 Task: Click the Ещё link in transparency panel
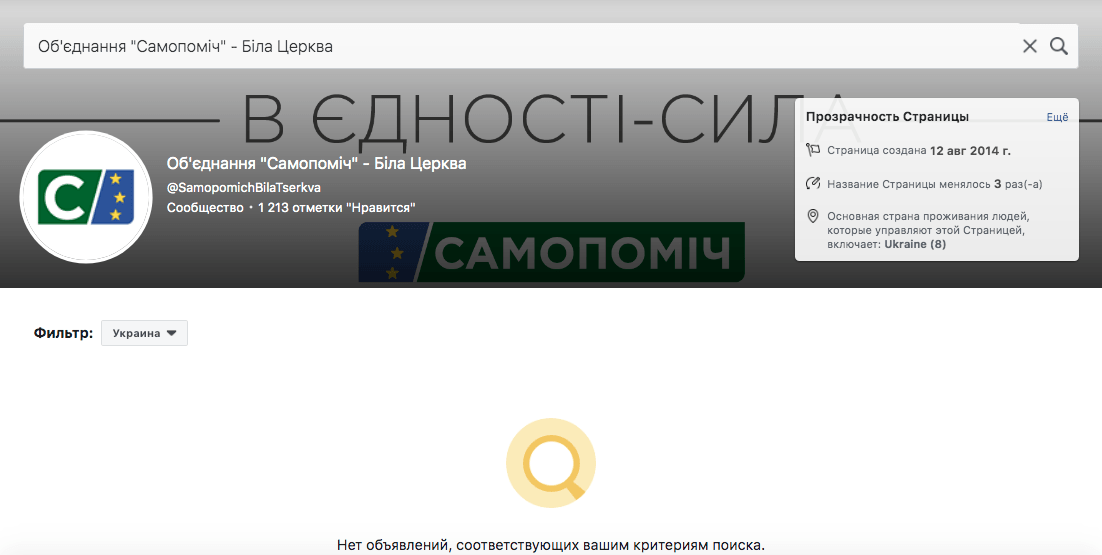coord(1057,117)
